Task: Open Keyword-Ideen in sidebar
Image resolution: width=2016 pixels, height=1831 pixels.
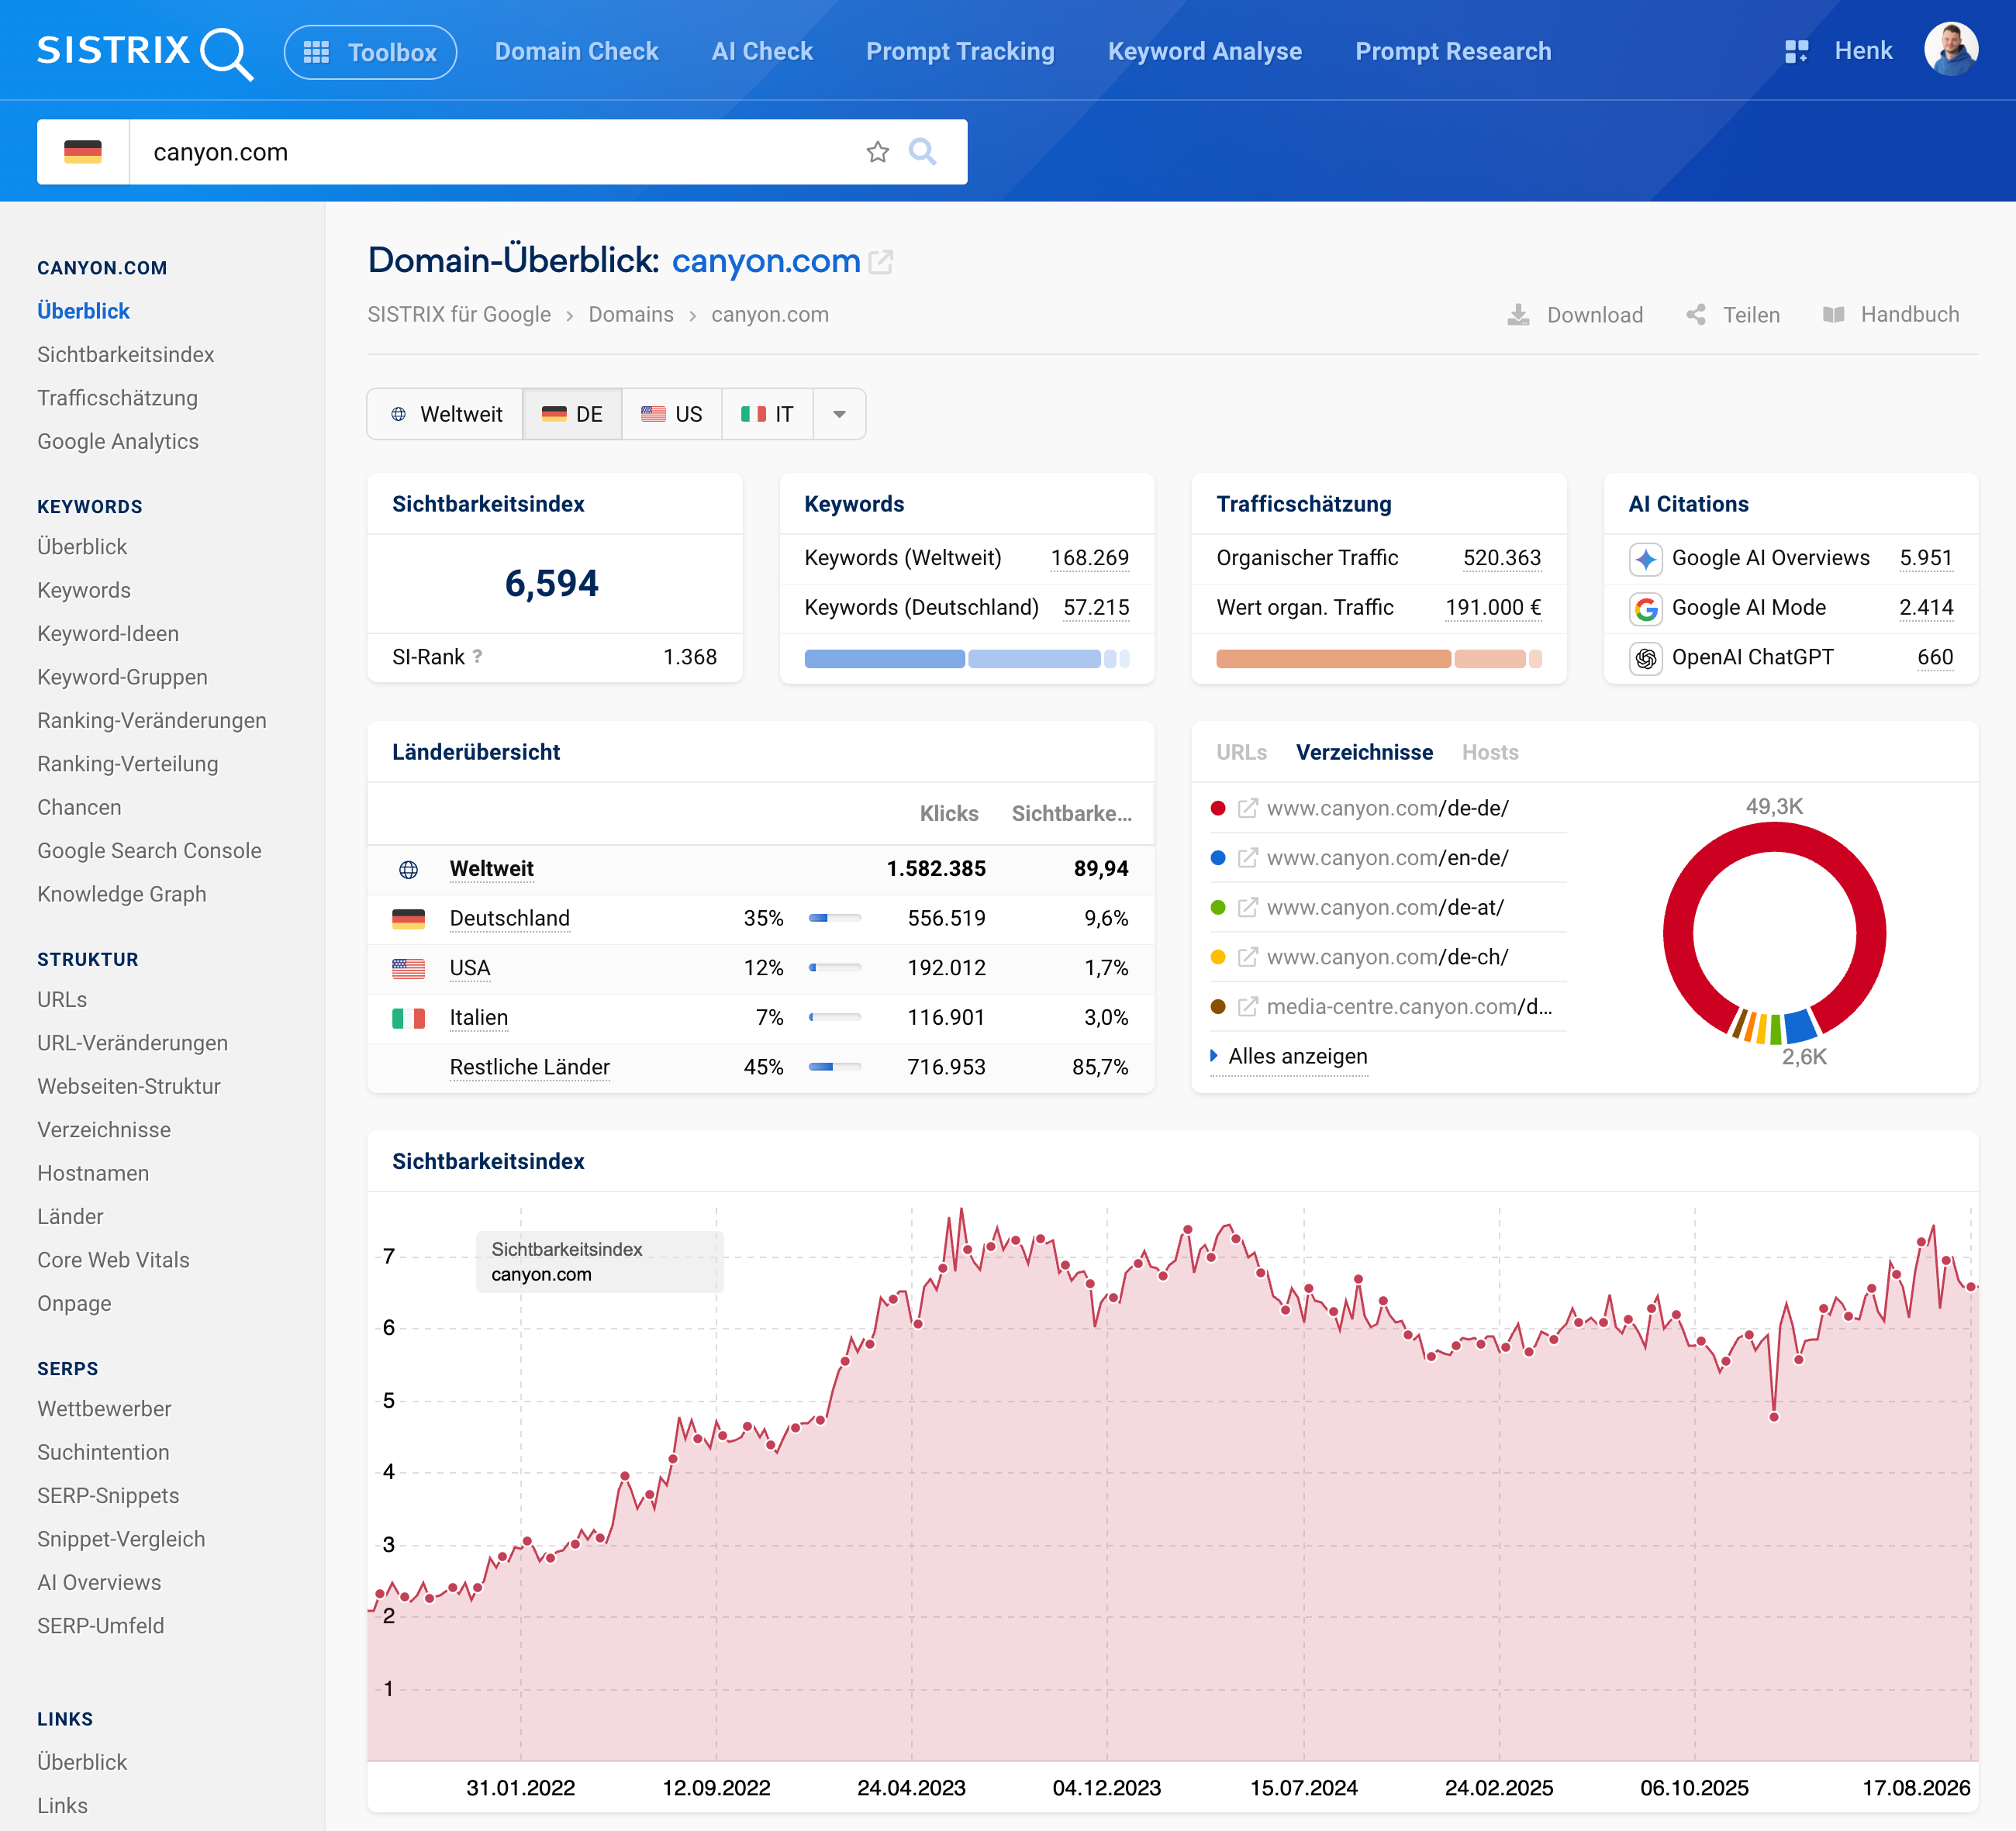Action: coord(108,634)
